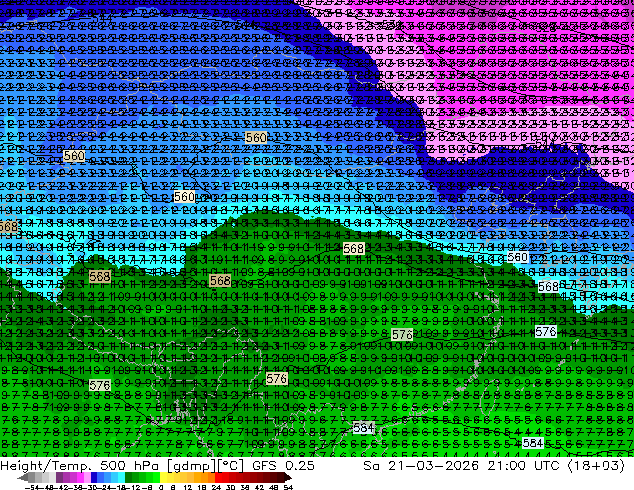The image size is (634, 490).
Task: Click the '-54' legend scale value
Action: click(x=32, y=488)
